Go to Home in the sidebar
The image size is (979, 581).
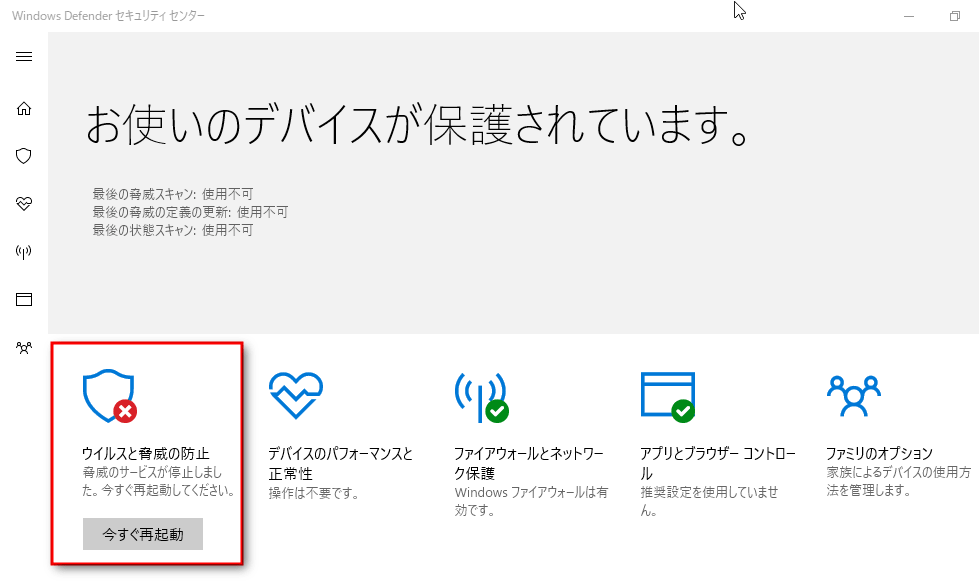[x=24, y=109]
